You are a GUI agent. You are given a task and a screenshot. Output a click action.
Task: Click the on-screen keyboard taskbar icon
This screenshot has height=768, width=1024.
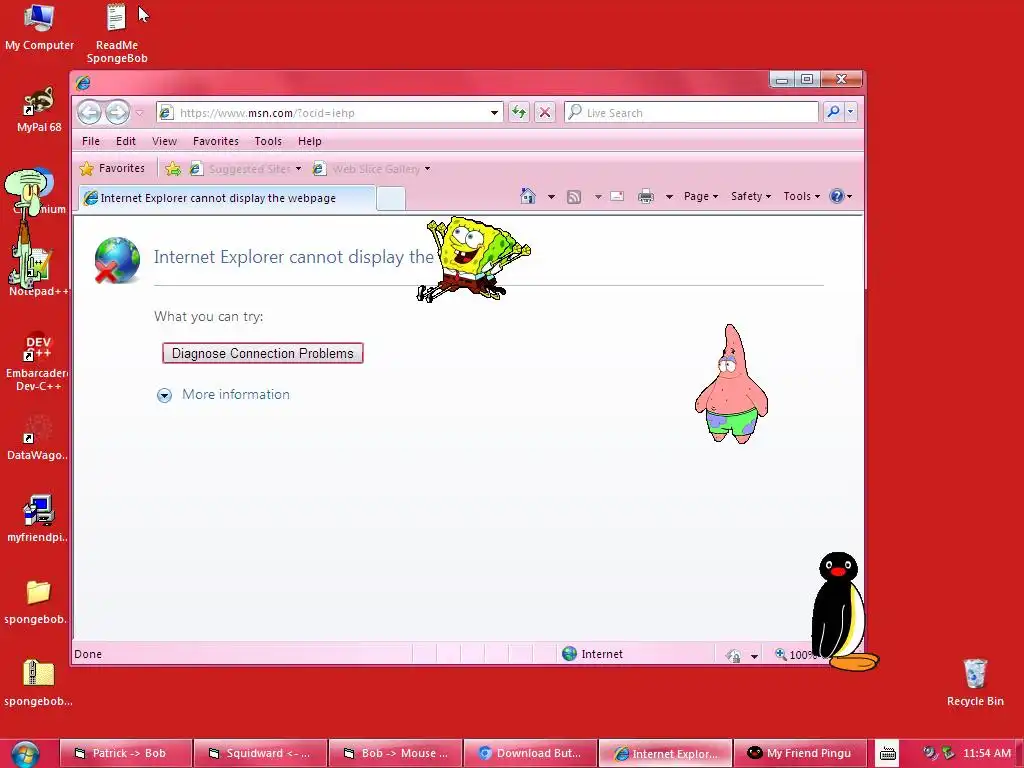click(x=888, y=754)
